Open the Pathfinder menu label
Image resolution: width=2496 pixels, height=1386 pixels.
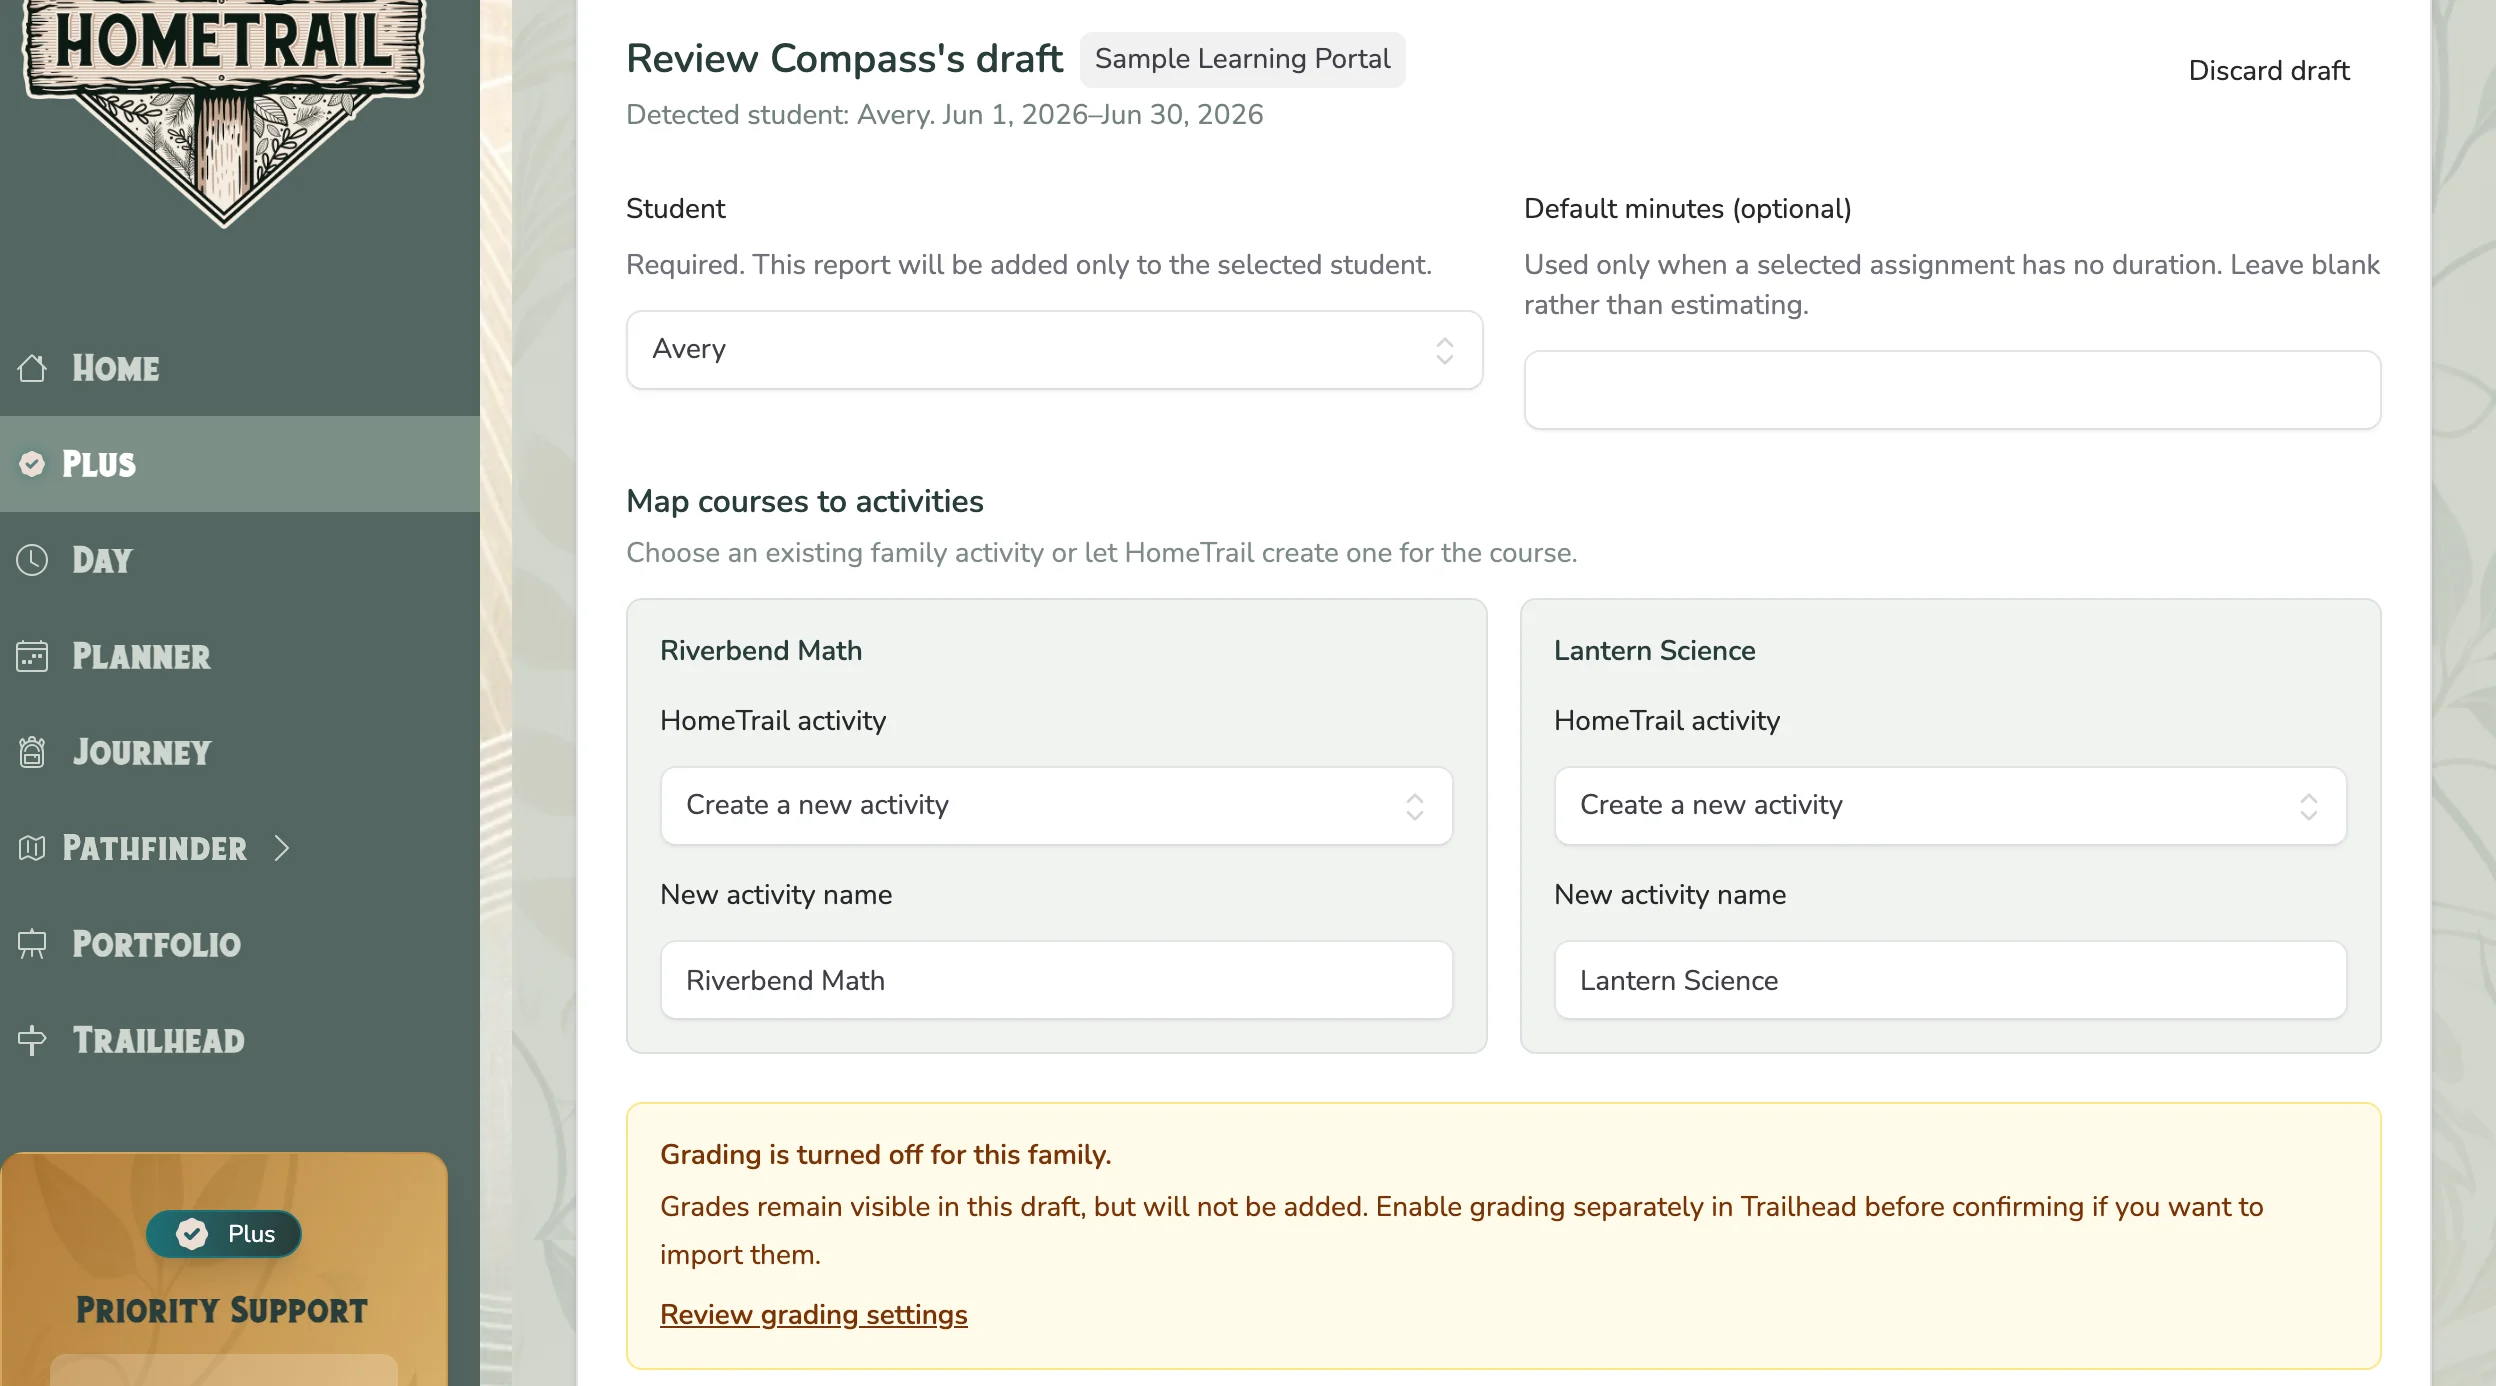154,848
